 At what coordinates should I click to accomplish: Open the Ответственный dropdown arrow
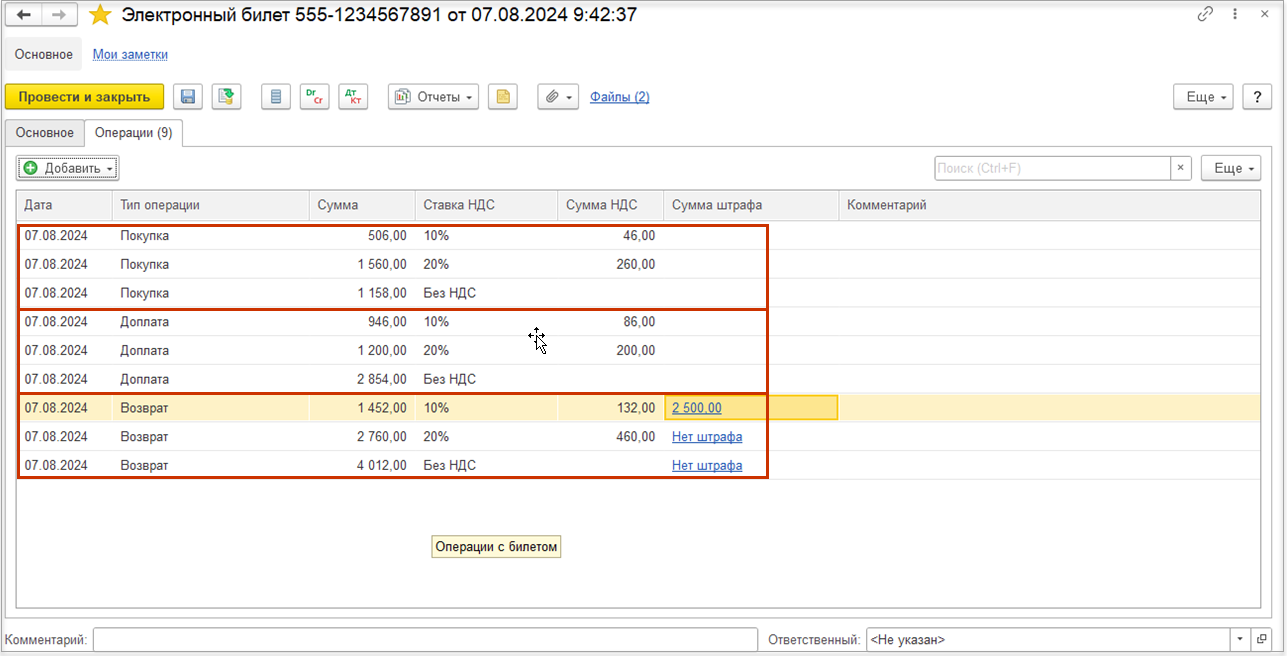point(1240,639)
